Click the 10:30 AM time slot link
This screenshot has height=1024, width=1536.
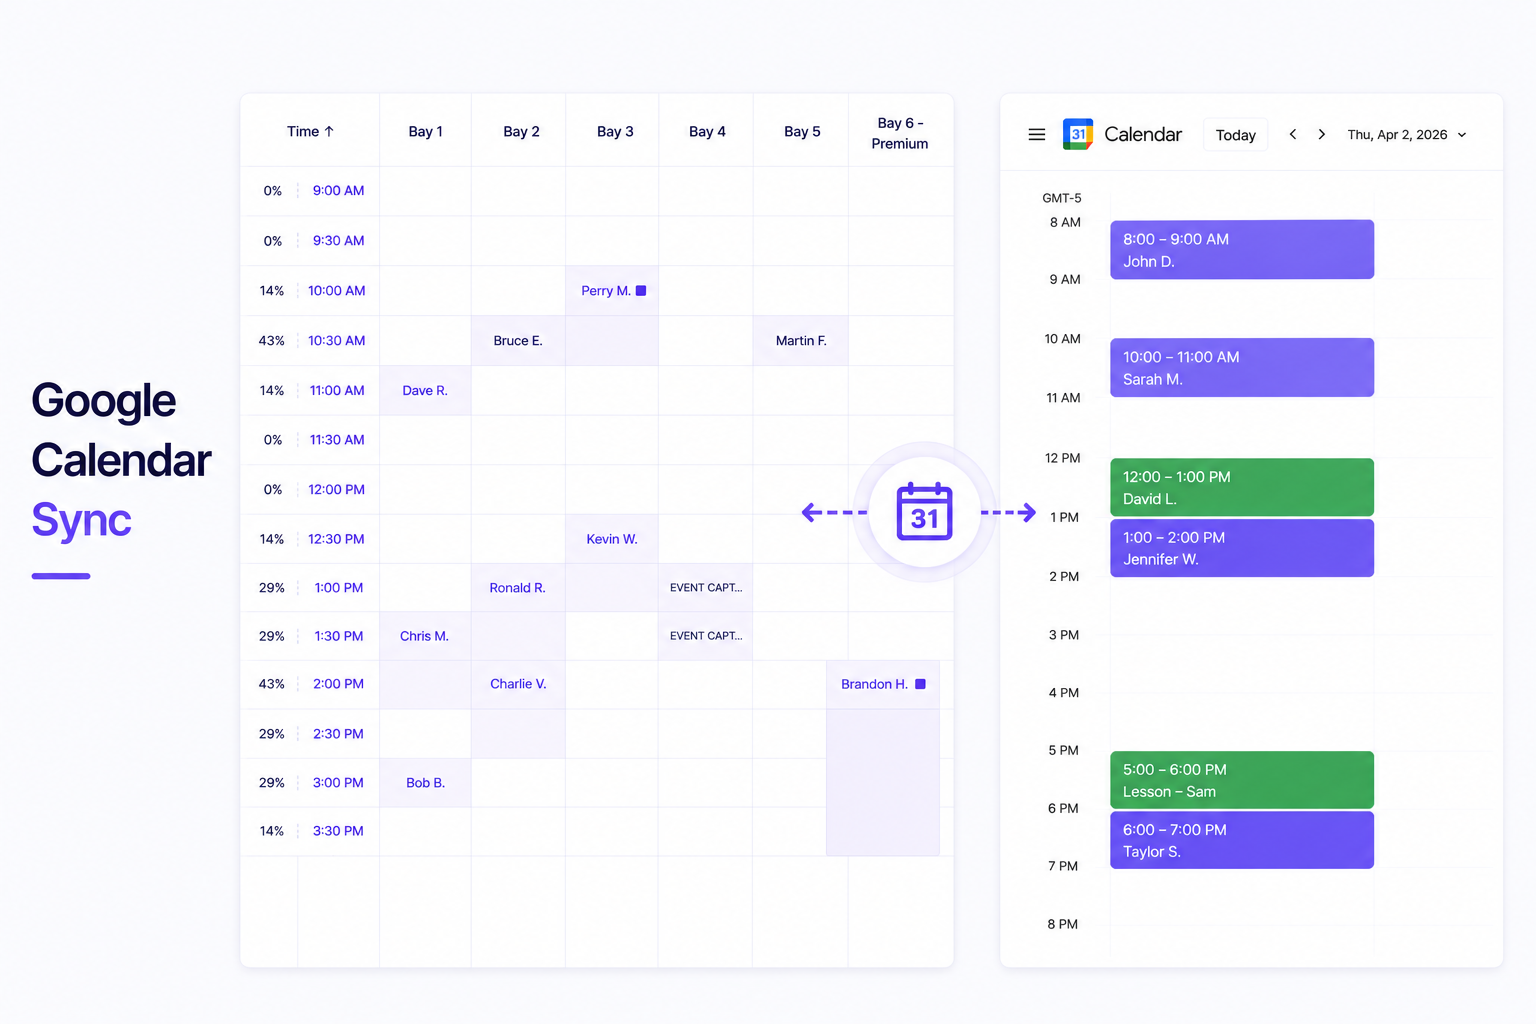coord(337,341)
